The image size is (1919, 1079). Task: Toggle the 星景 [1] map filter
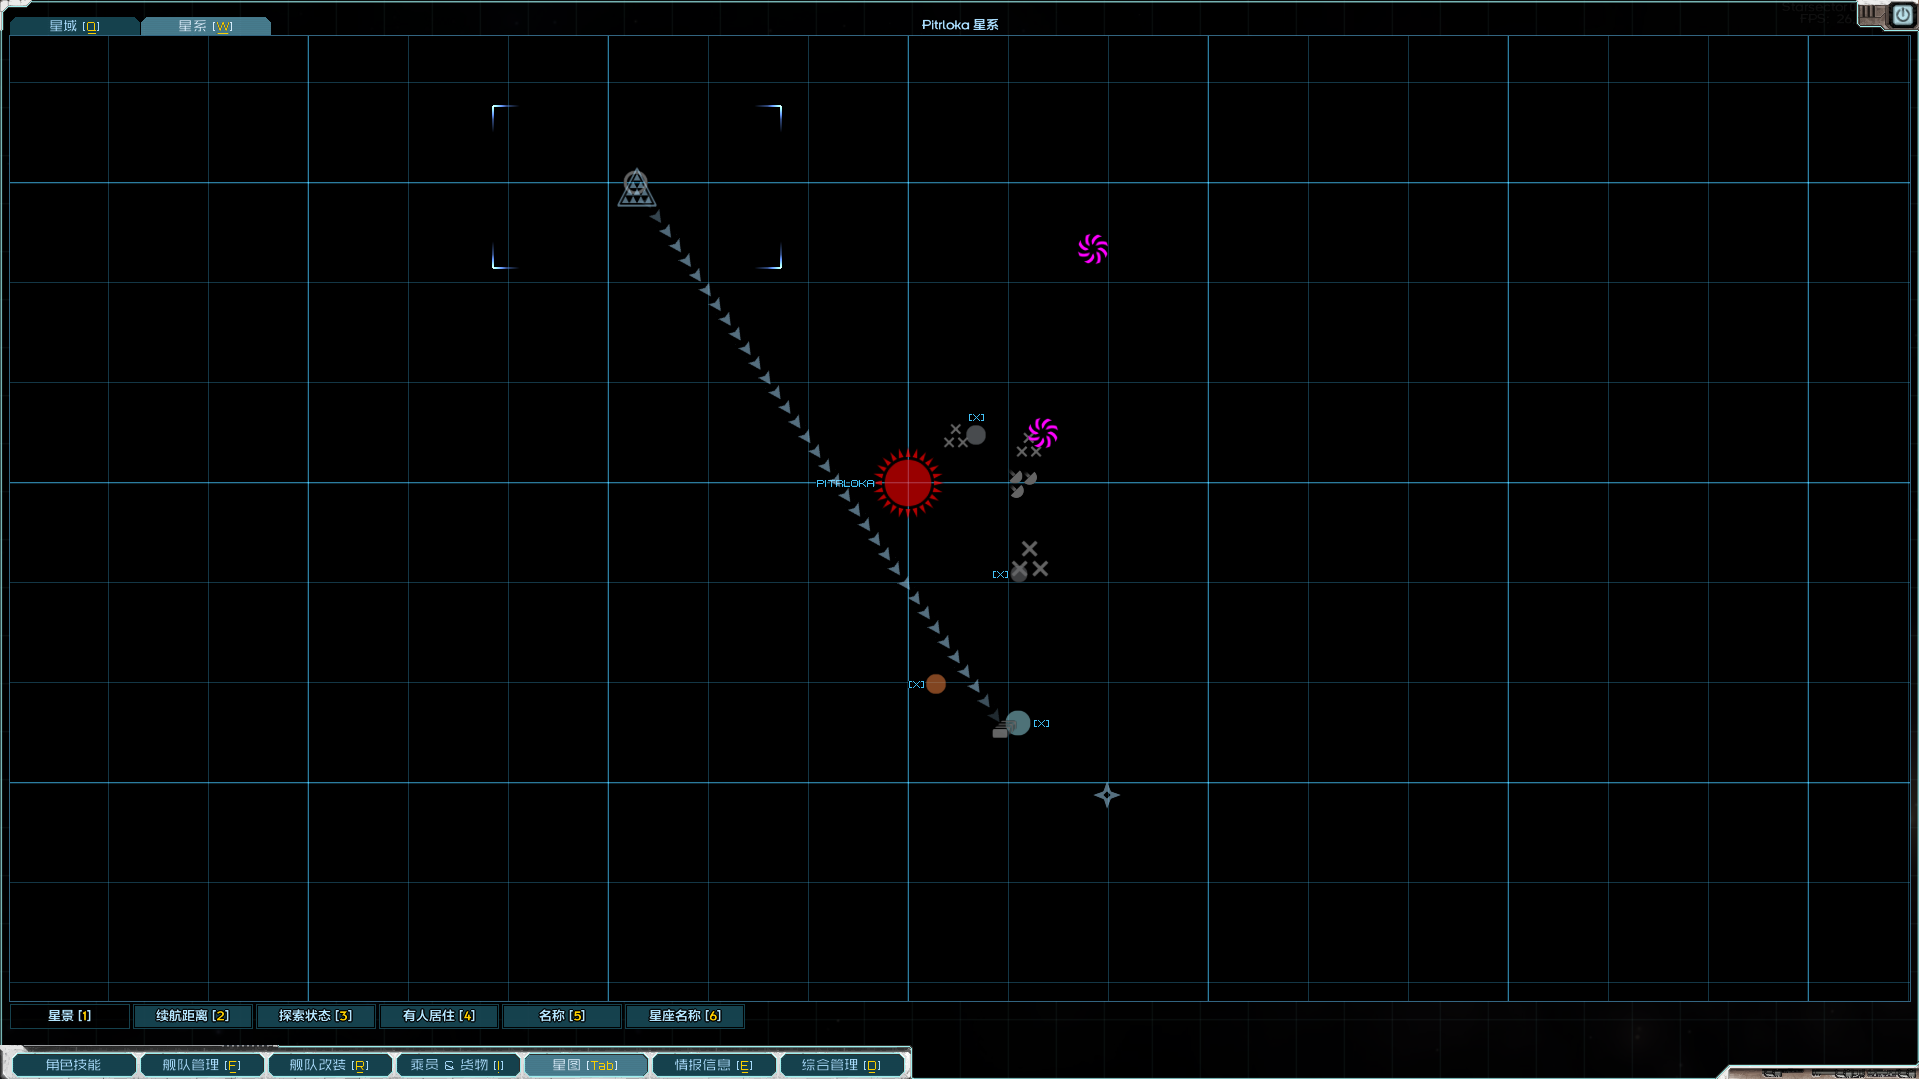pos(70,1016)
